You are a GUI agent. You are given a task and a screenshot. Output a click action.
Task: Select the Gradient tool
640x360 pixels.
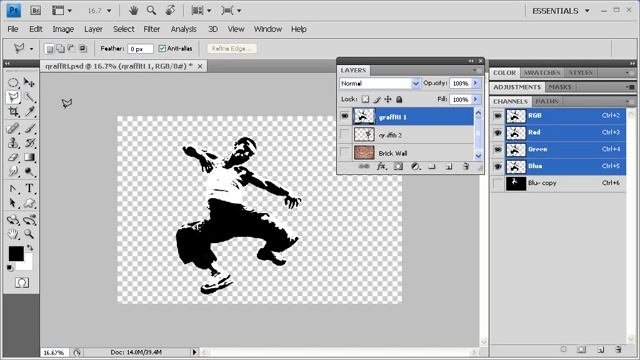click(x=29, y=157)
